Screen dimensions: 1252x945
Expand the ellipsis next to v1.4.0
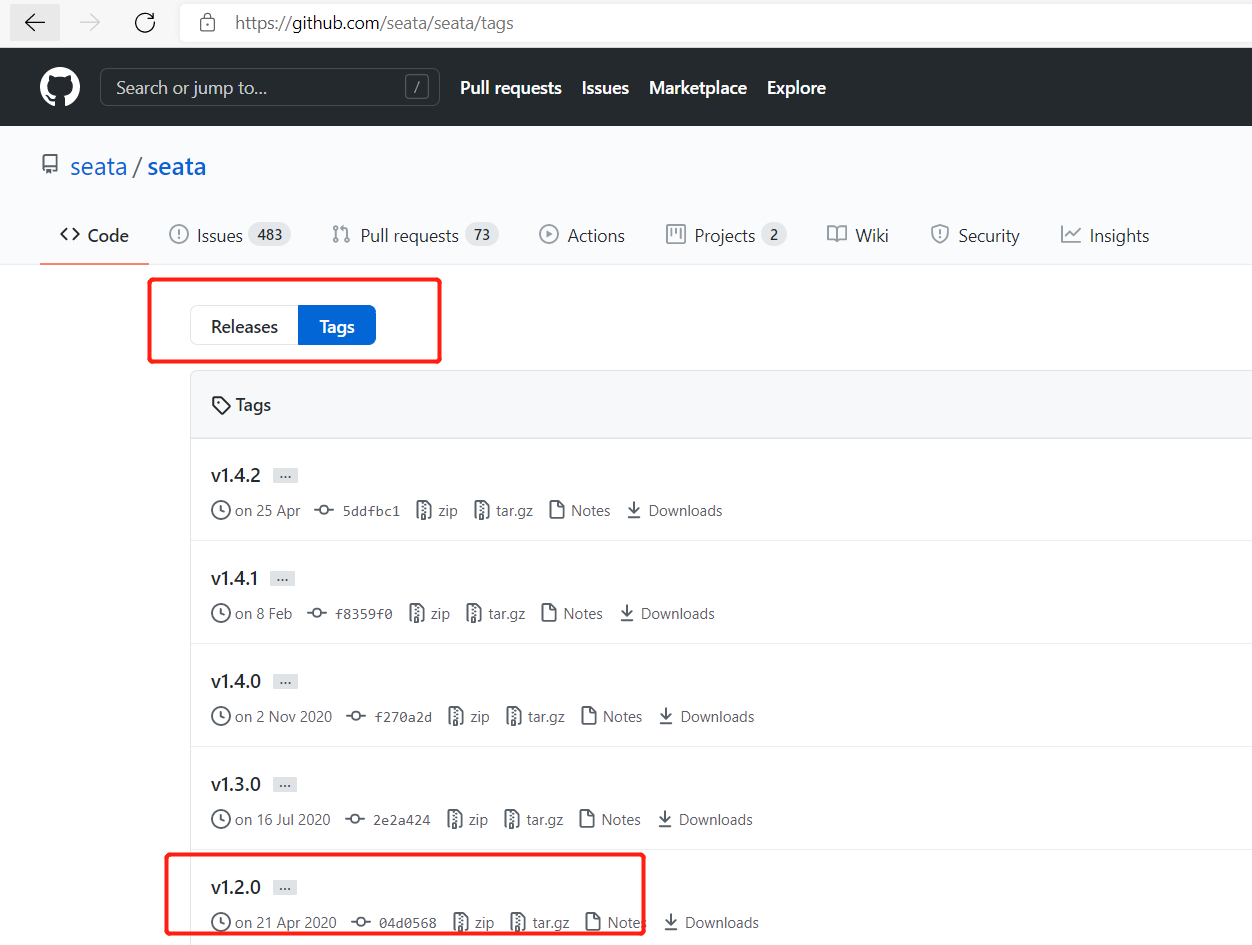click(285, 682)
